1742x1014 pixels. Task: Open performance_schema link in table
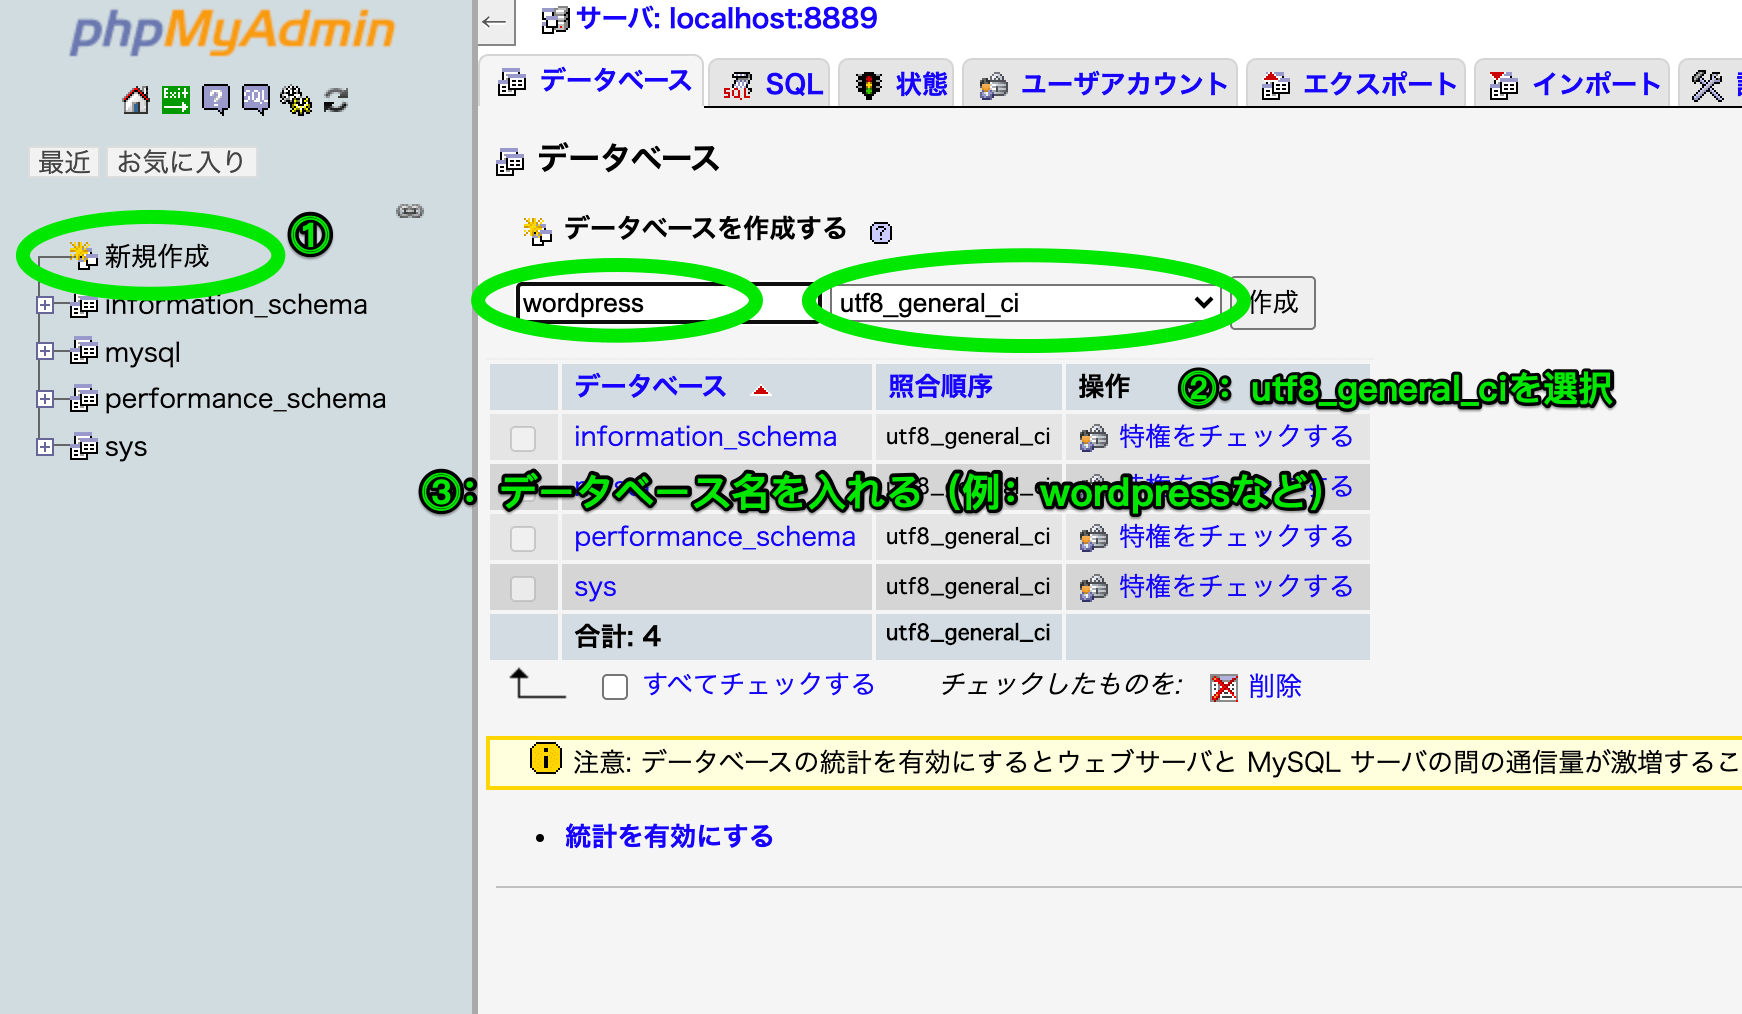715,537
